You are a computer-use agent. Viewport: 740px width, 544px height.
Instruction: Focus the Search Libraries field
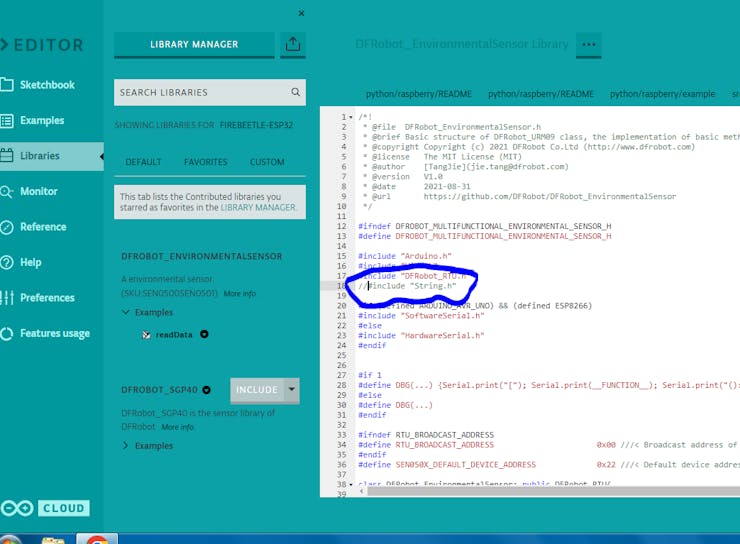[x=210, y=92]
